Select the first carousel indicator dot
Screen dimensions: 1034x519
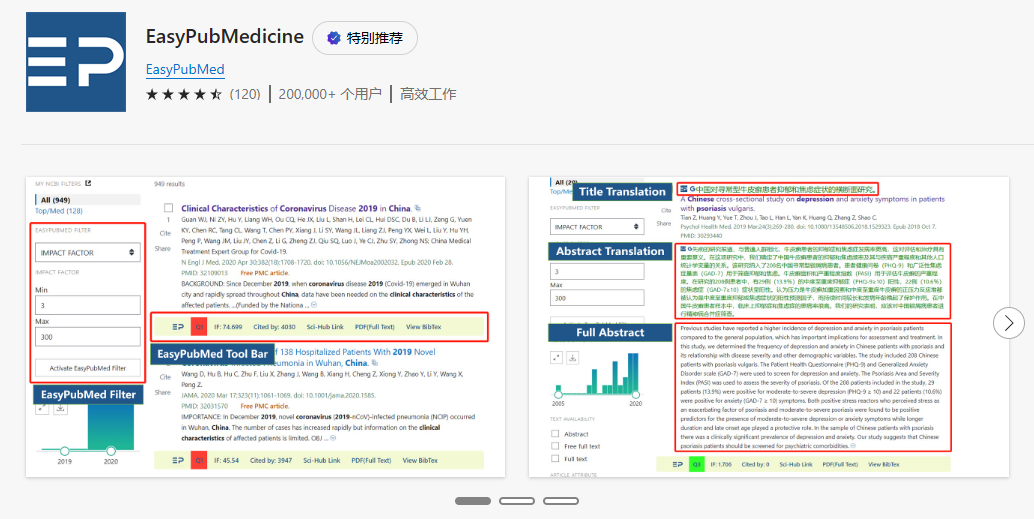(473, 501)
